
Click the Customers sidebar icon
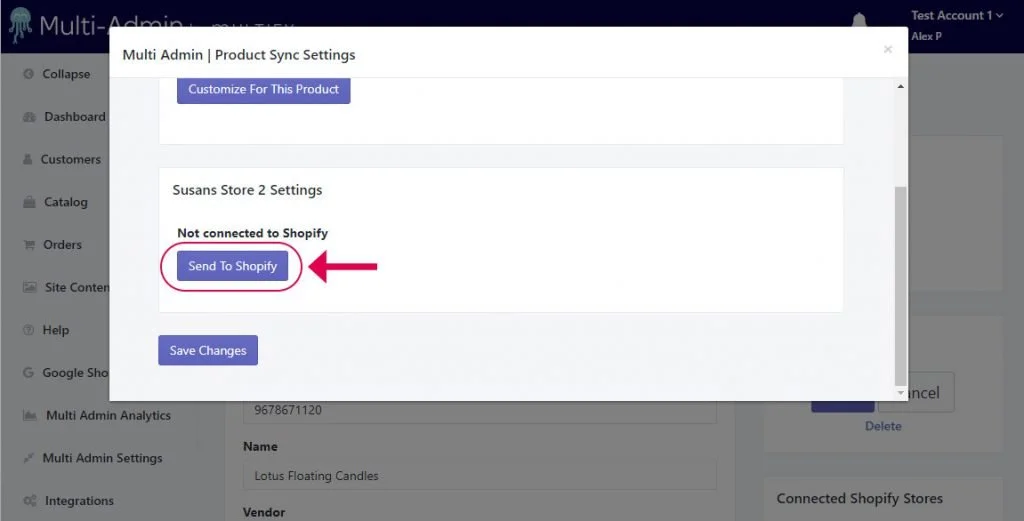click(x=27, y=159)
